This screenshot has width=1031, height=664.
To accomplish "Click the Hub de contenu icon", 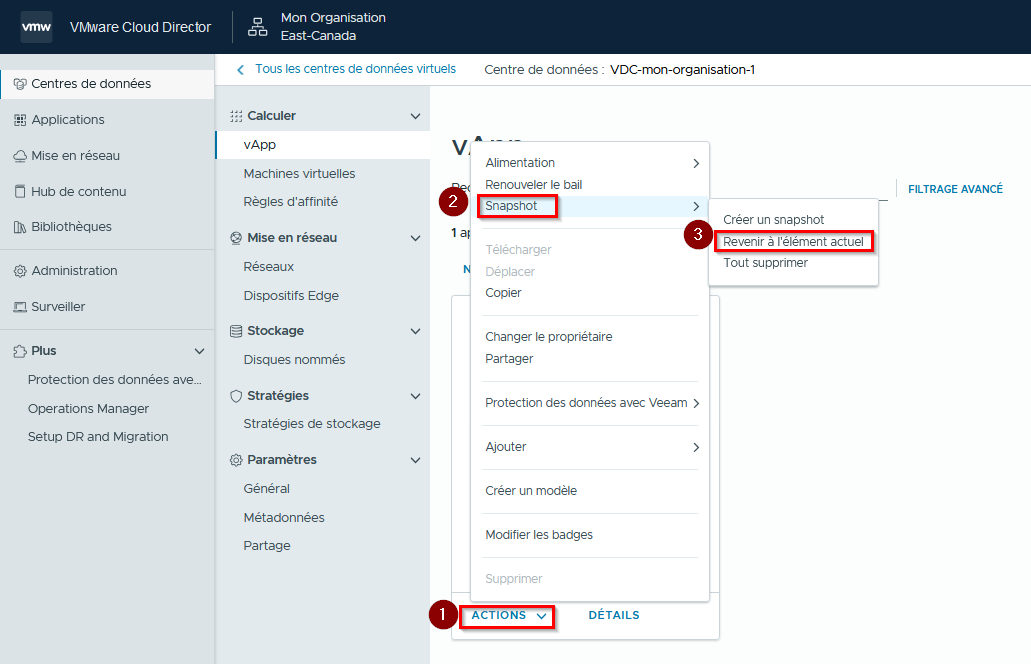I will coord(20,191).
